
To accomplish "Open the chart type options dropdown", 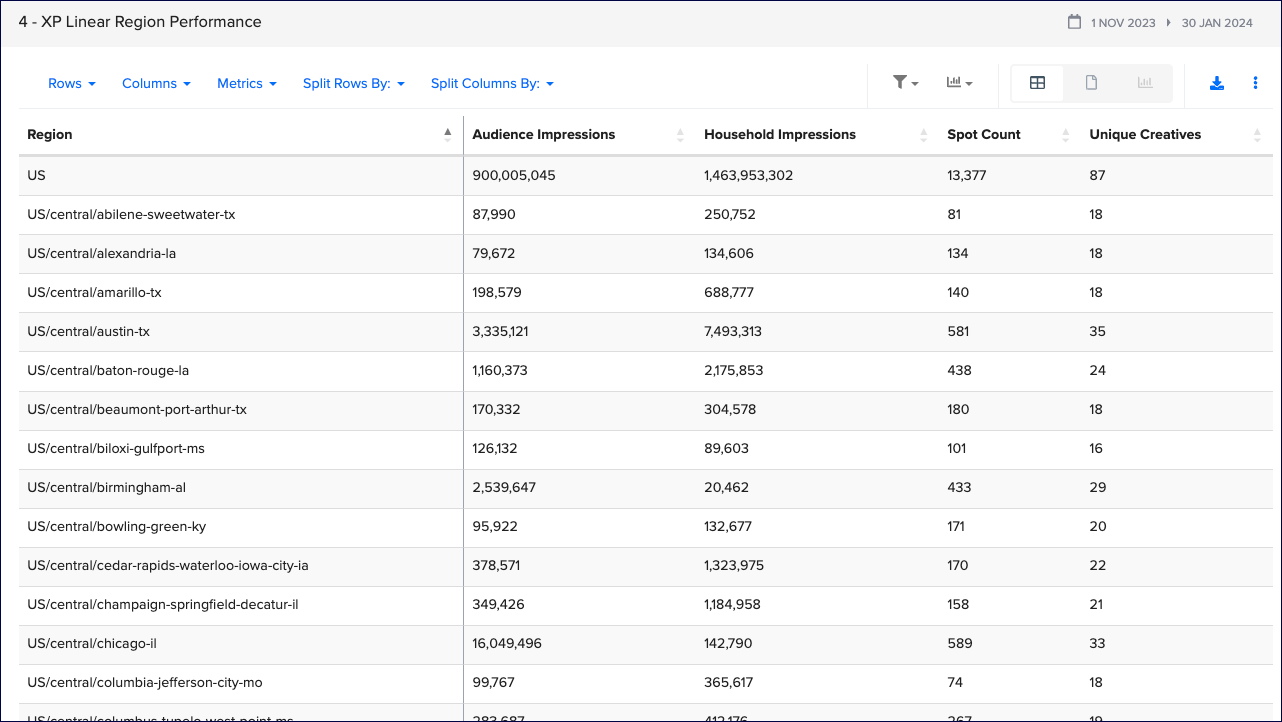I will (959, 83).
